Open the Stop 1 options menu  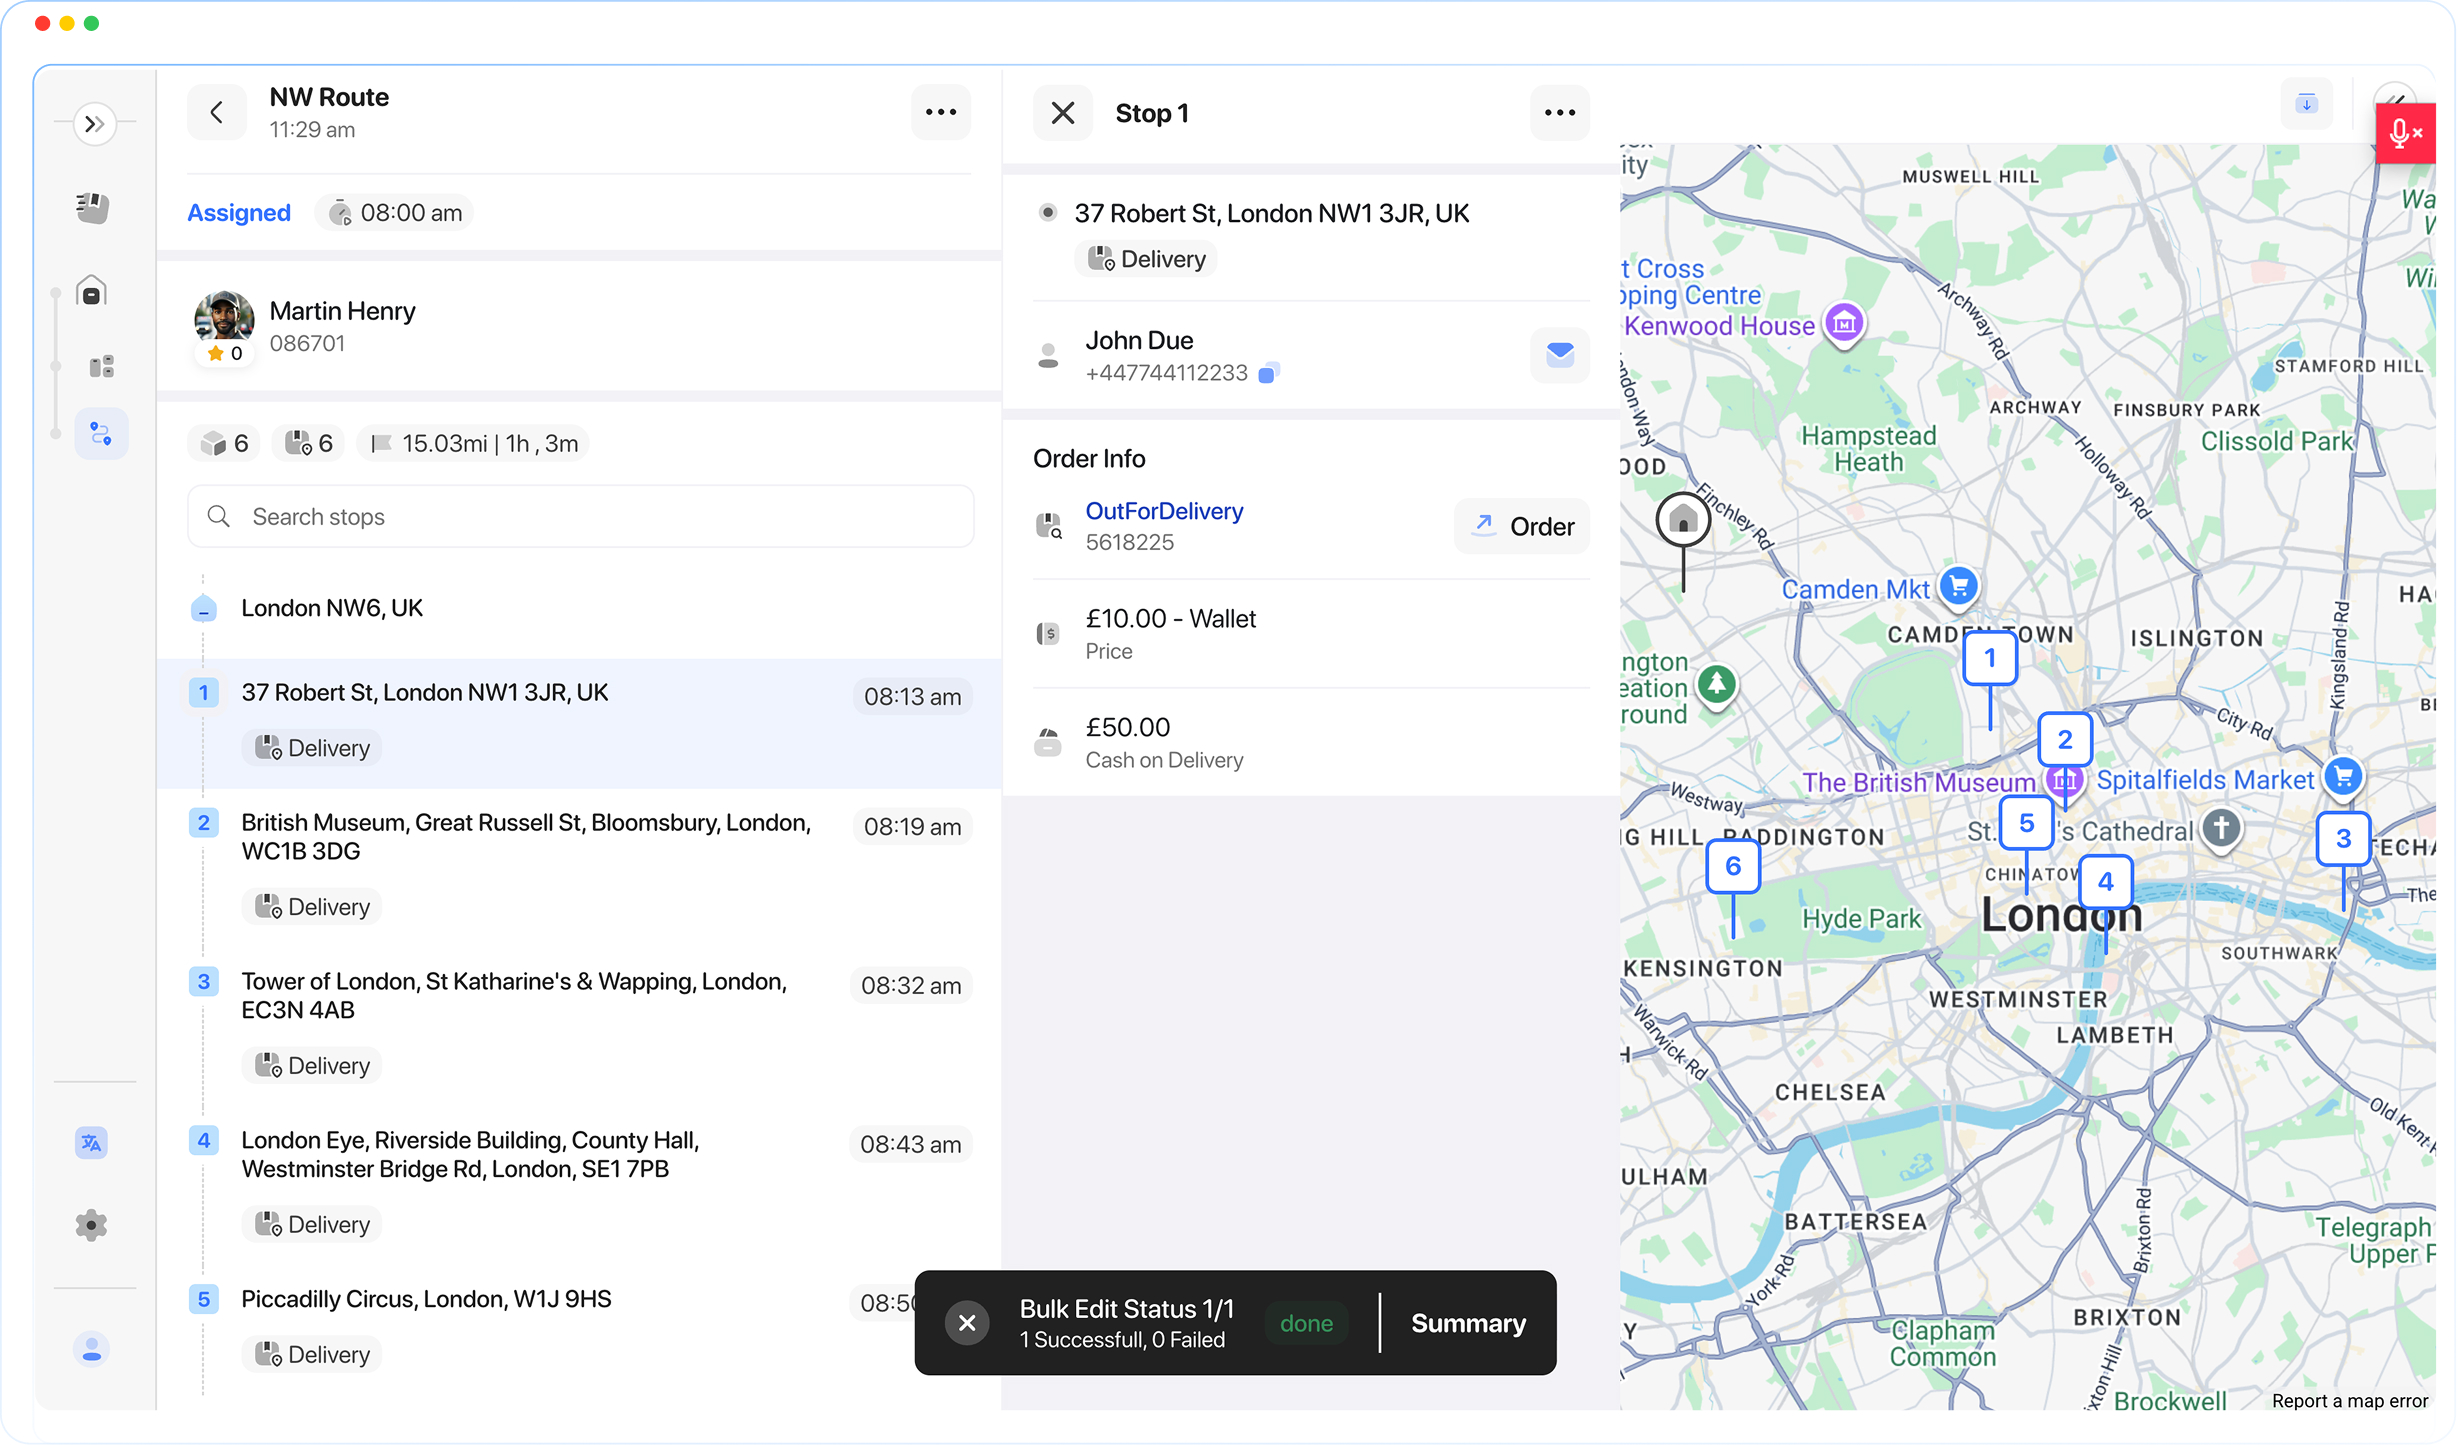1559,113
